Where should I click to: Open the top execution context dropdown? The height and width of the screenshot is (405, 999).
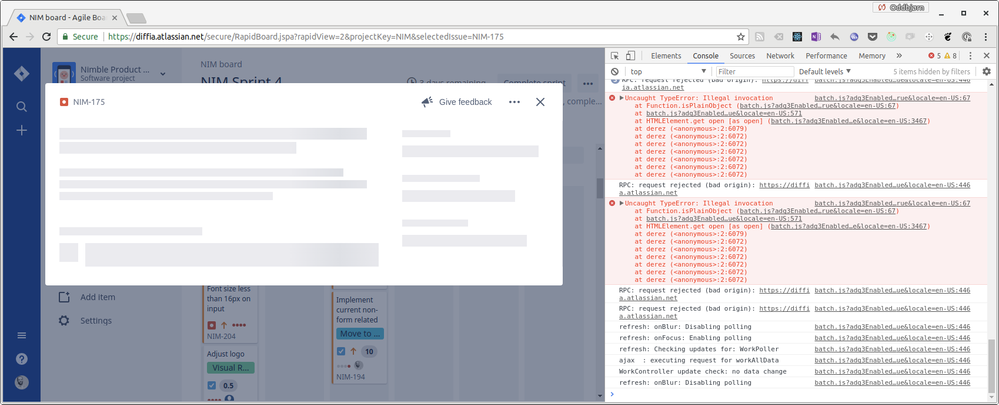(x=668, y=71)
